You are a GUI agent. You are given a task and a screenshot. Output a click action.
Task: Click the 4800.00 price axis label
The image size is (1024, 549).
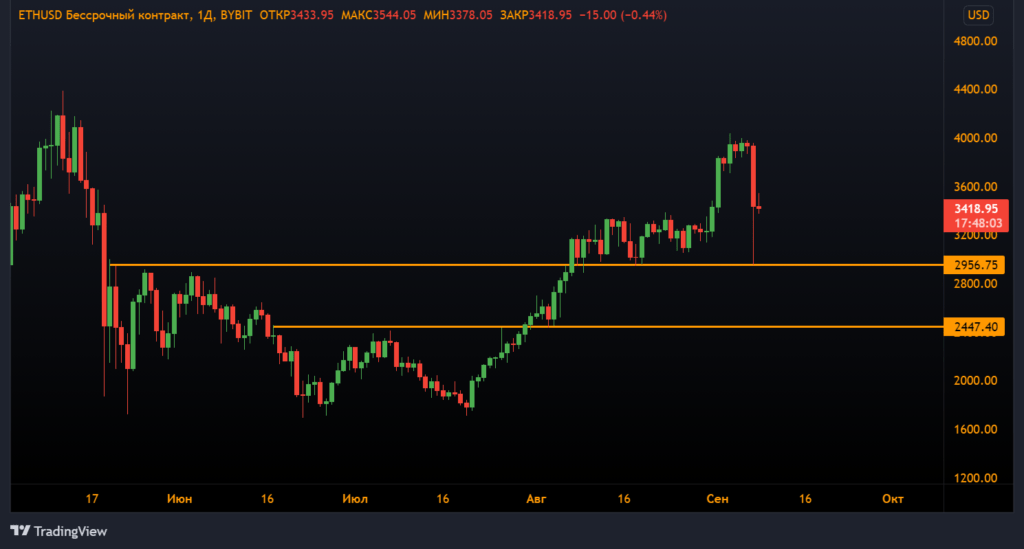pos(976,41)
